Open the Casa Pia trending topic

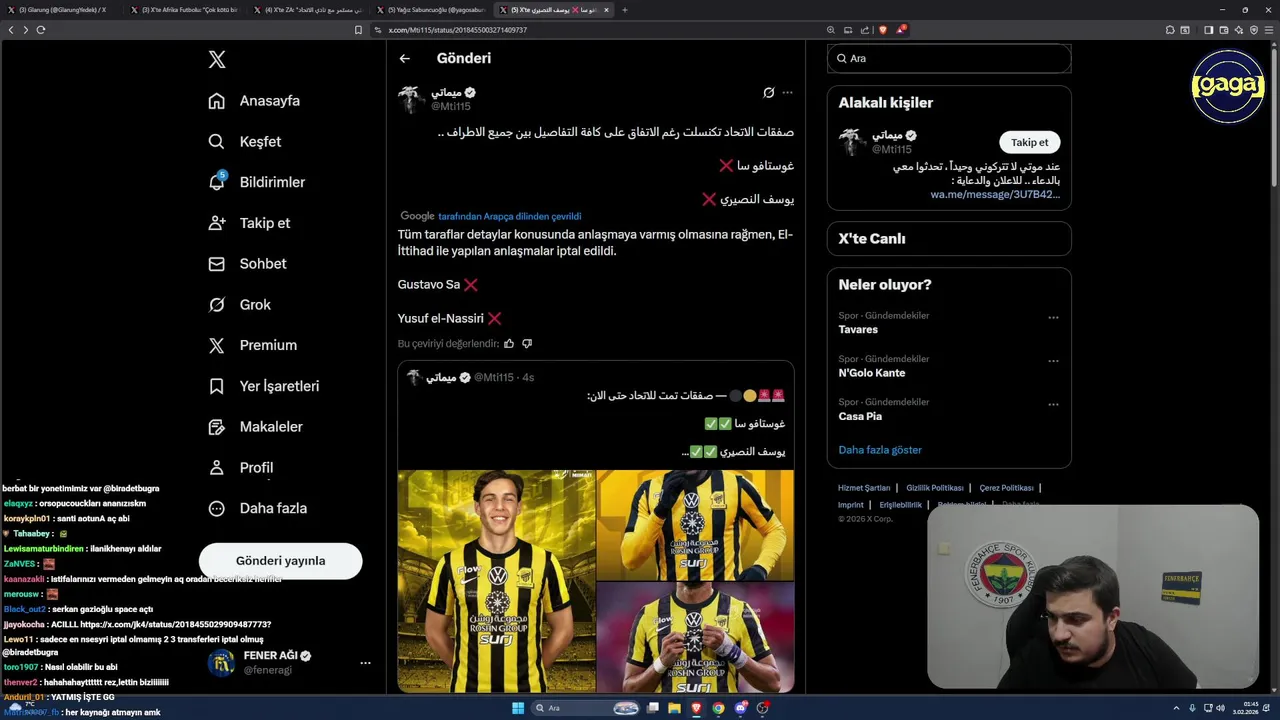coord(860,416)
